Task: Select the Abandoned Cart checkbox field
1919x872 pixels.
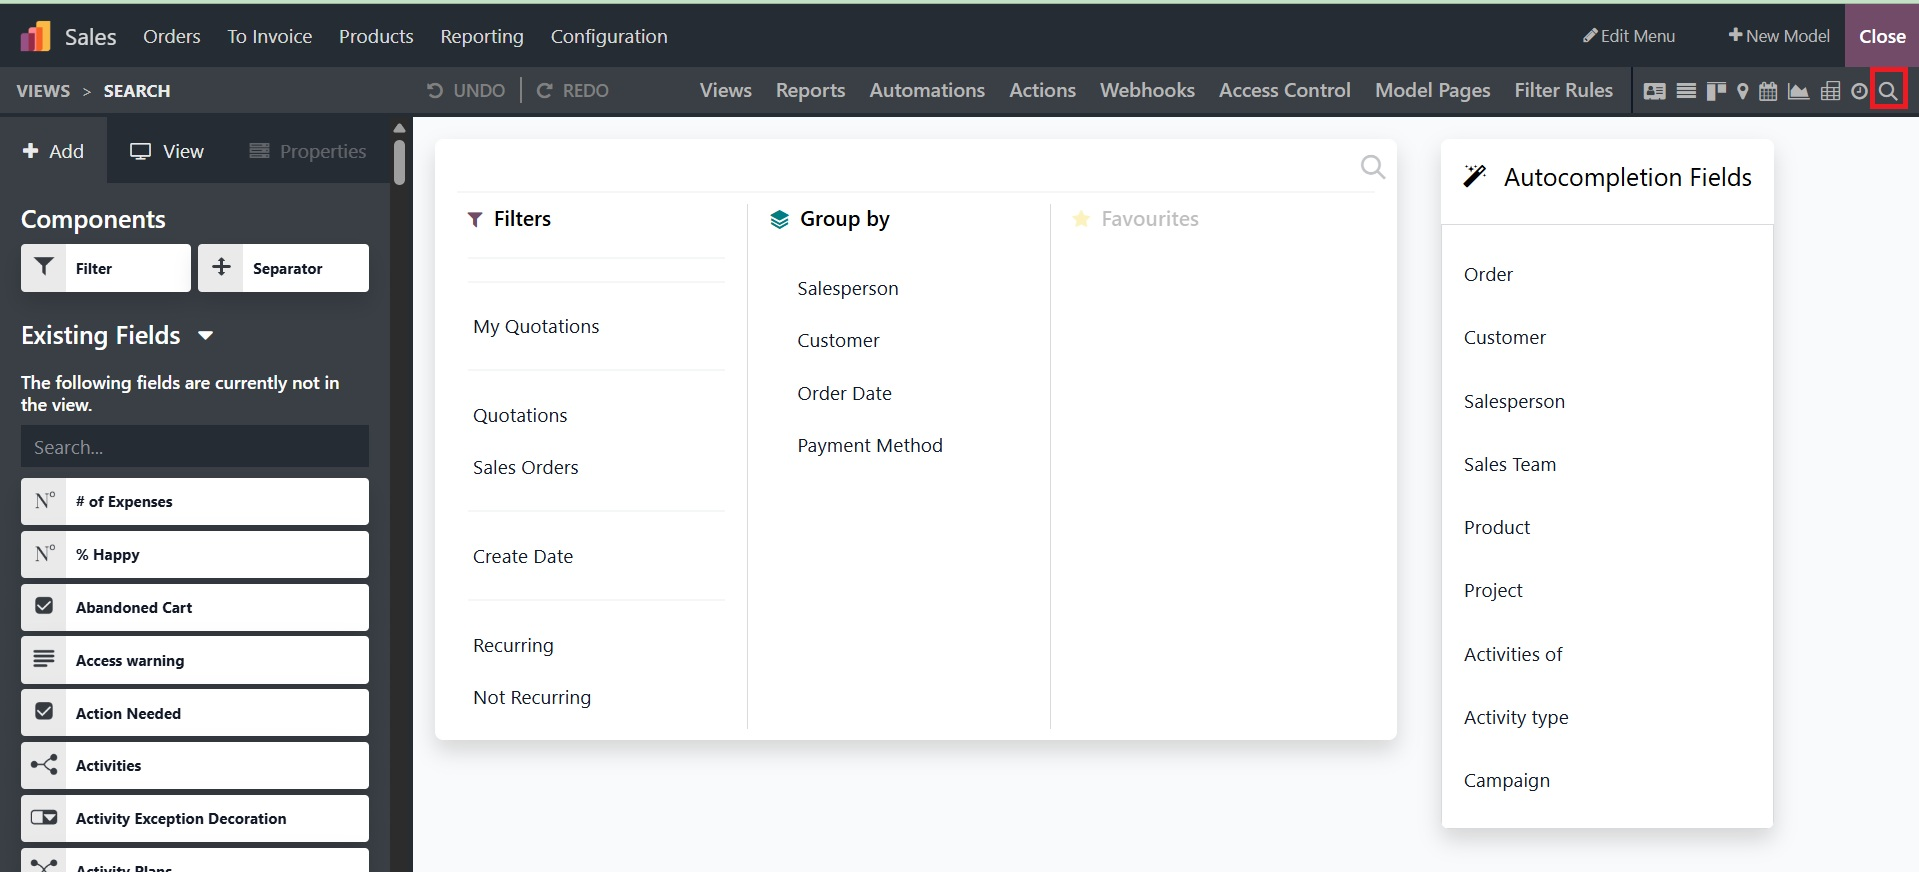Action: [x=195, y=607]
